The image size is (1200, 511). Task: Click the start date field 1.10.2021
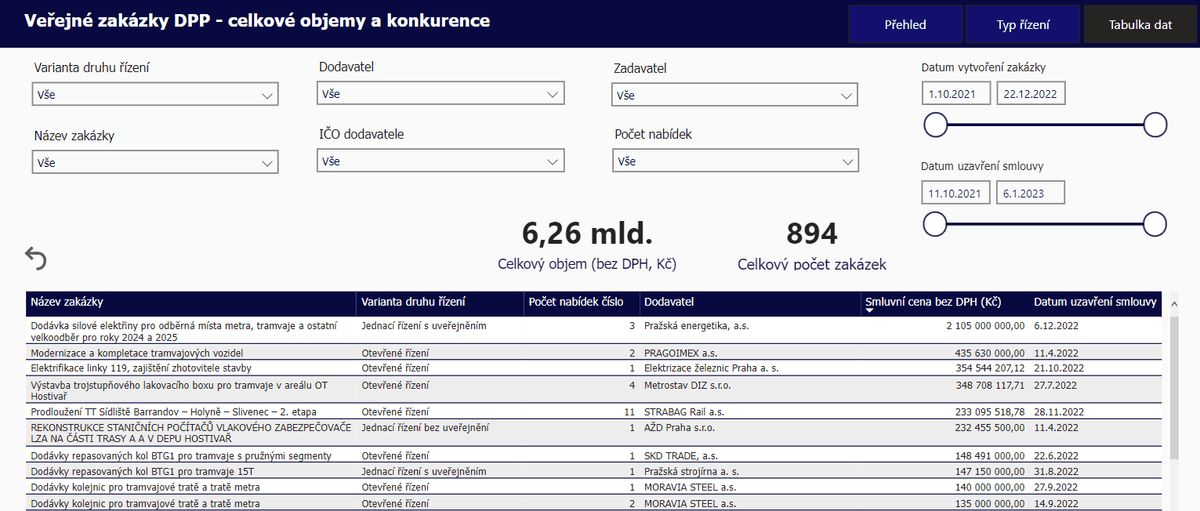[x=956, y=94]
